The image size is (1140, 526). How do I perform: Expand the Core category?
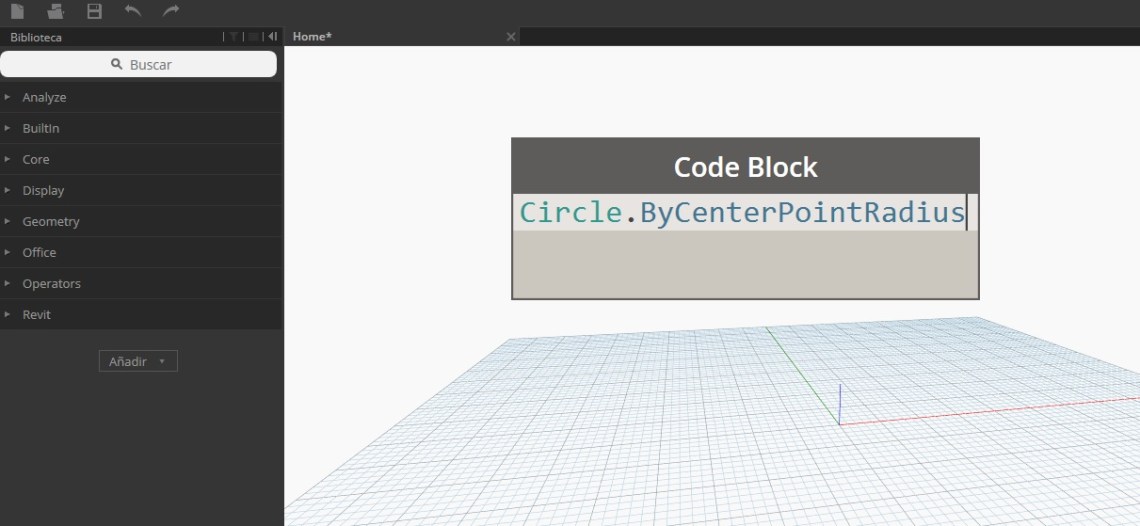36,160
